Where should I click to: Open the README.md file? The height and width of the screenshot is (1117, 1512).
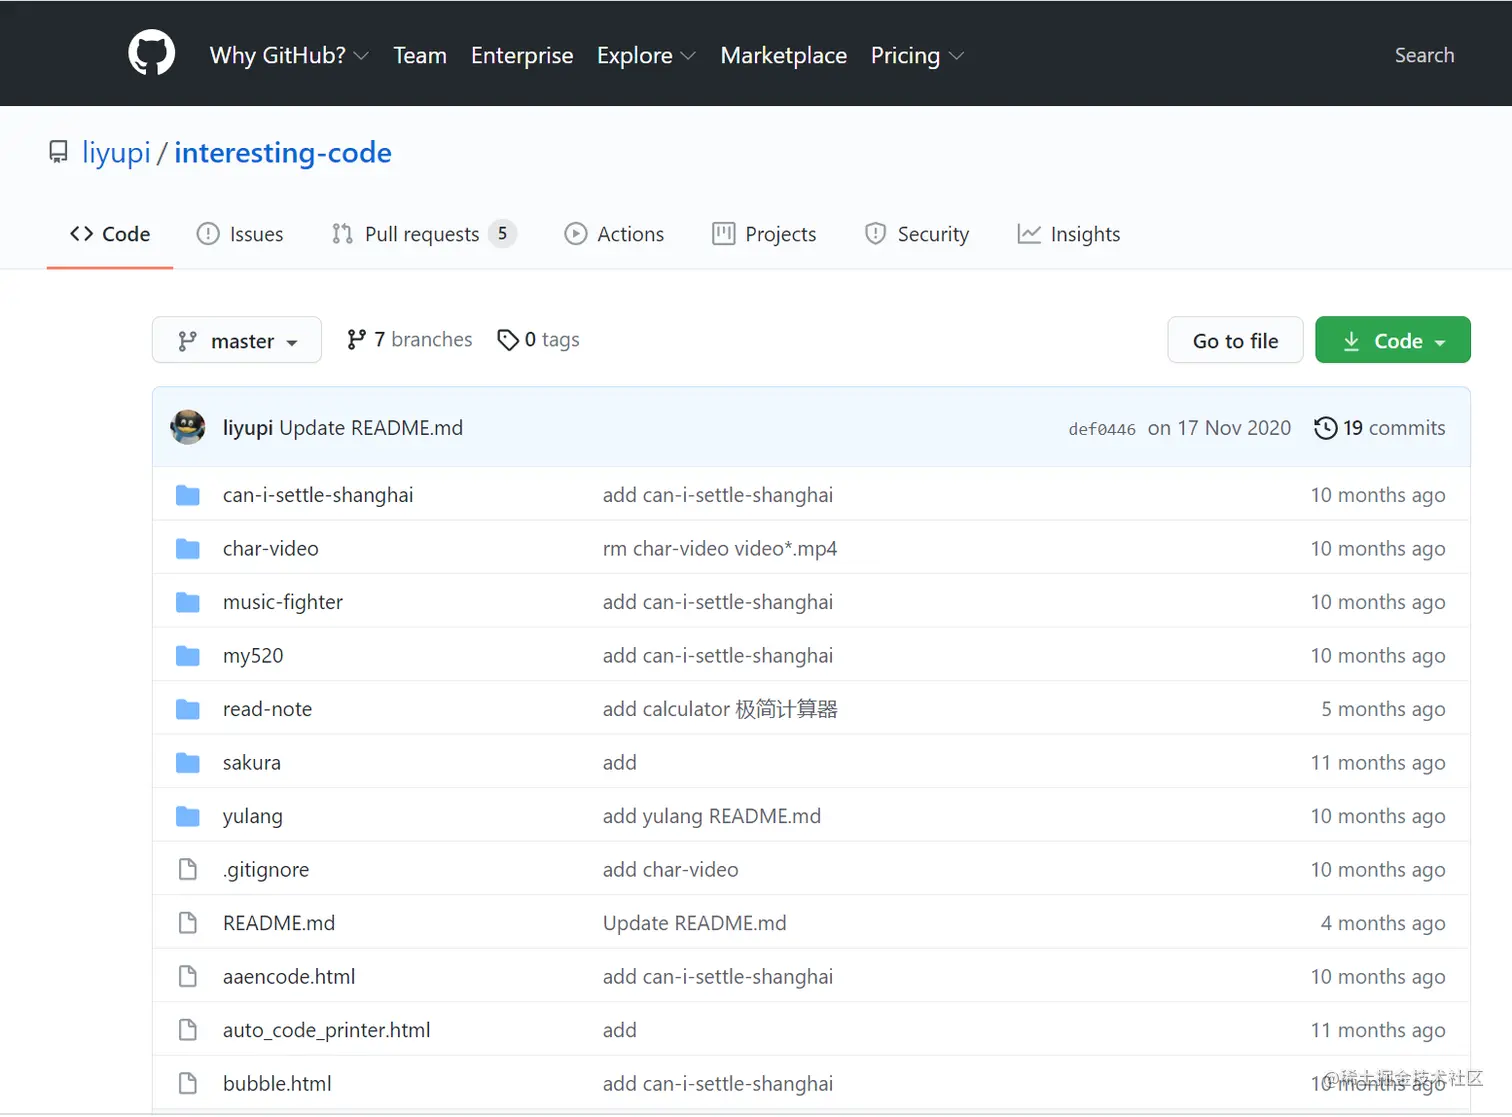coord(279,923)
